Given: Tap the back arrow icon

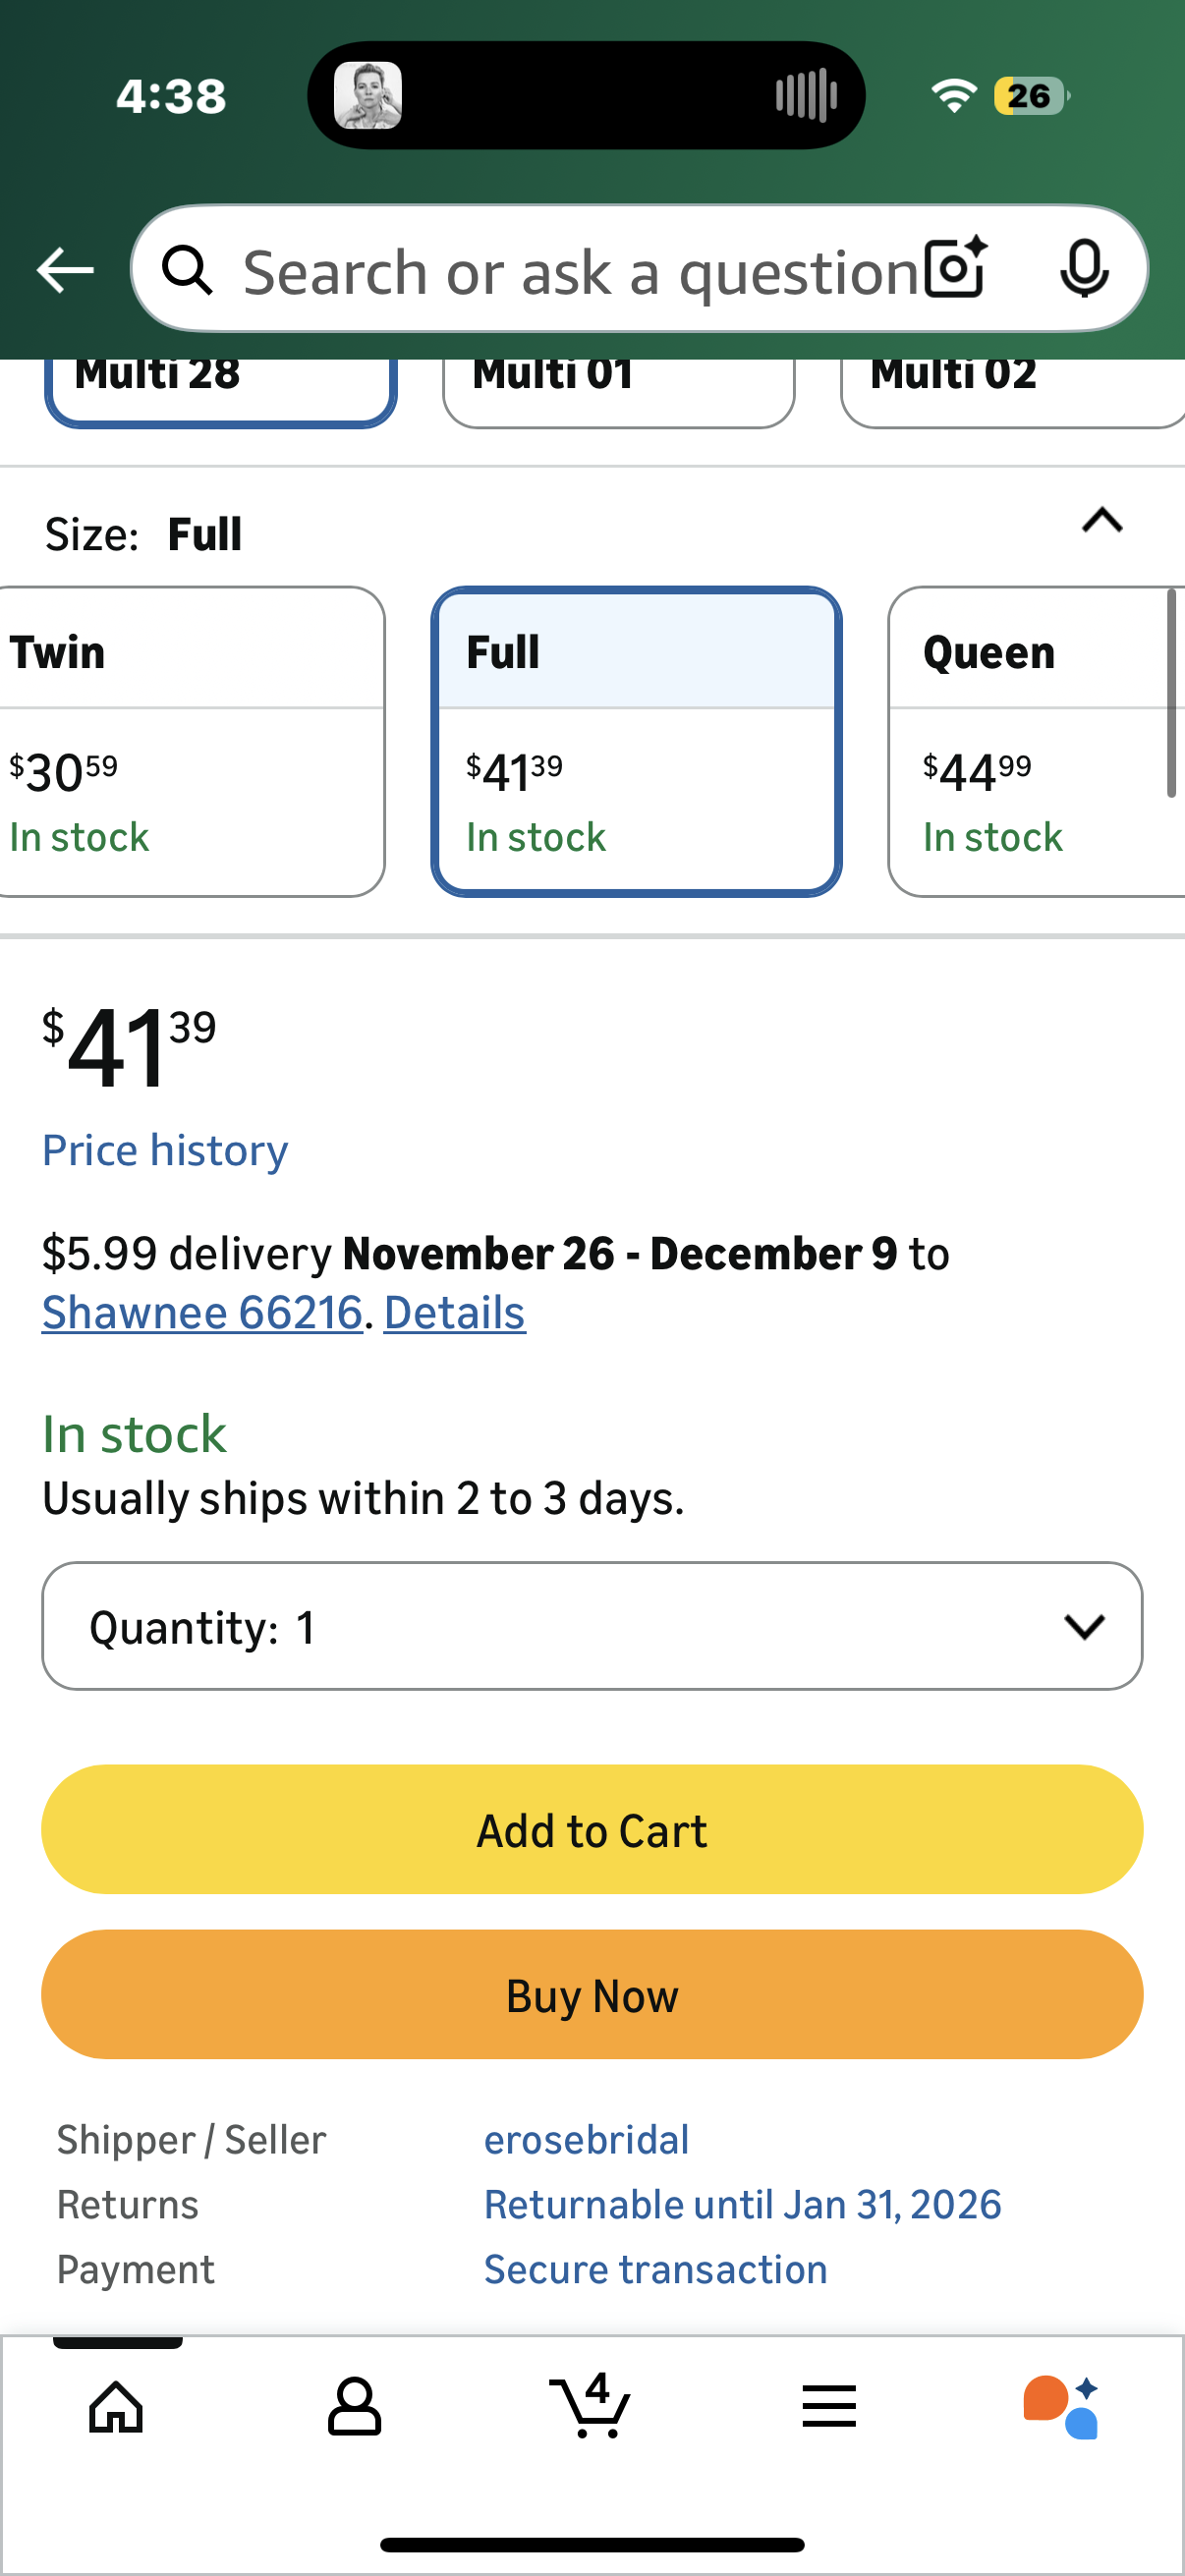Looking at the screenshot, I should 65,270.
